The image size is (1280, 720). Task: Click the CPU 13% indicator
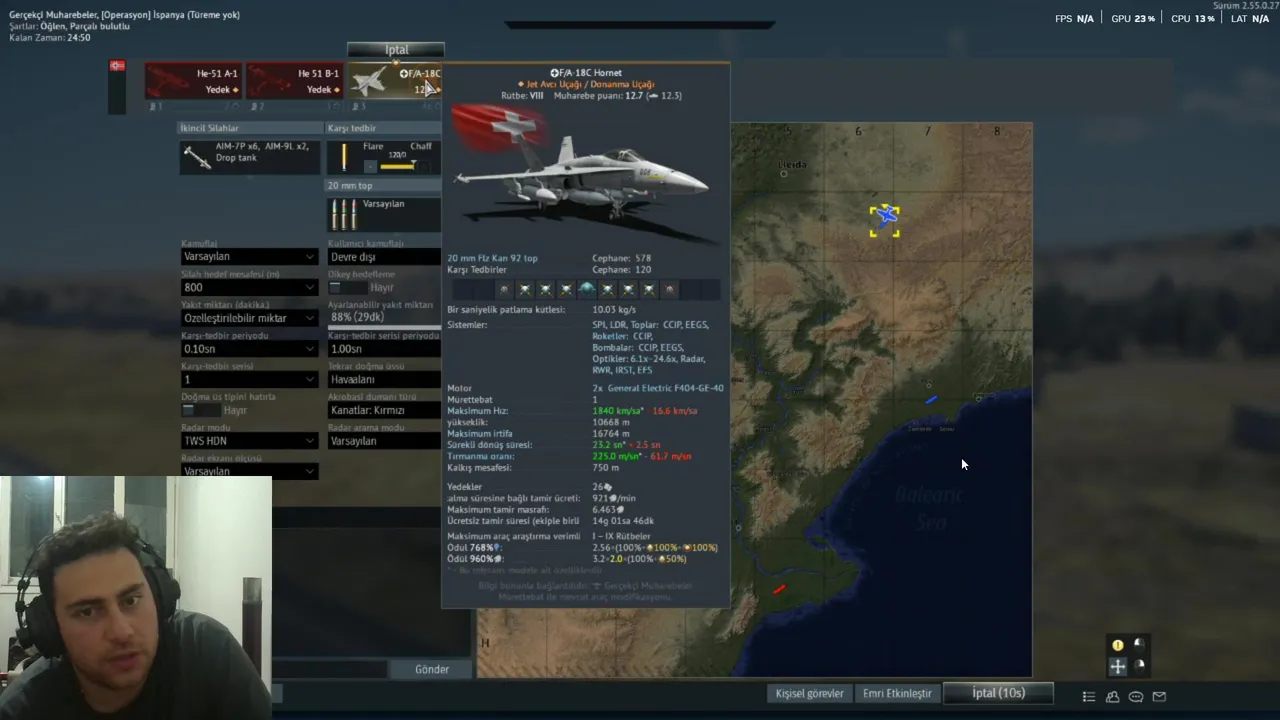(x=1193, y=19)
